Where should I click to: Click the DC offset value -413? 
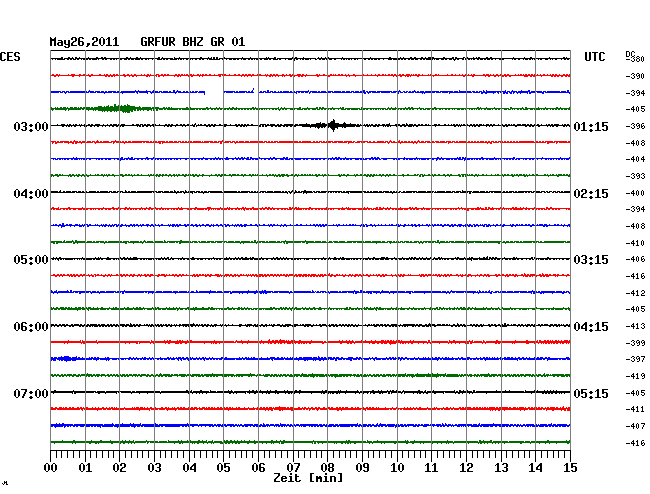635,326
